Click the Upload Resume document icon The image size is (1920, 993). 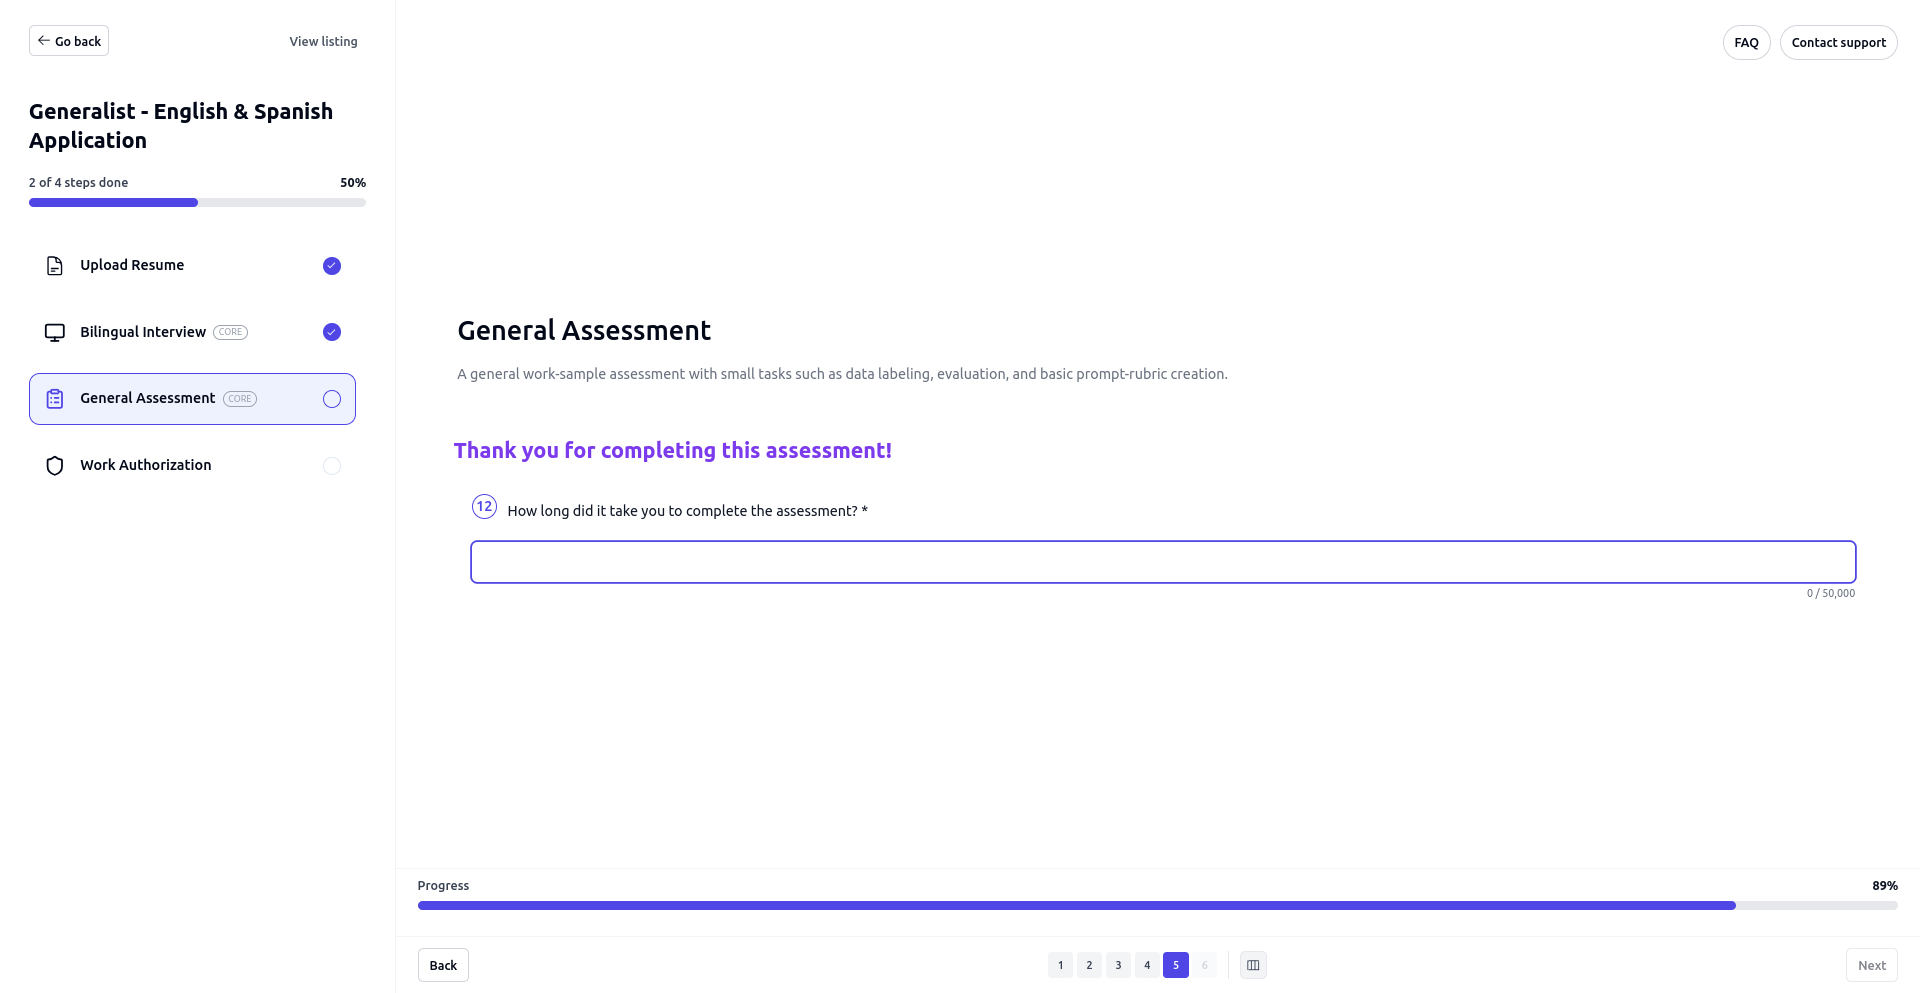55,266
